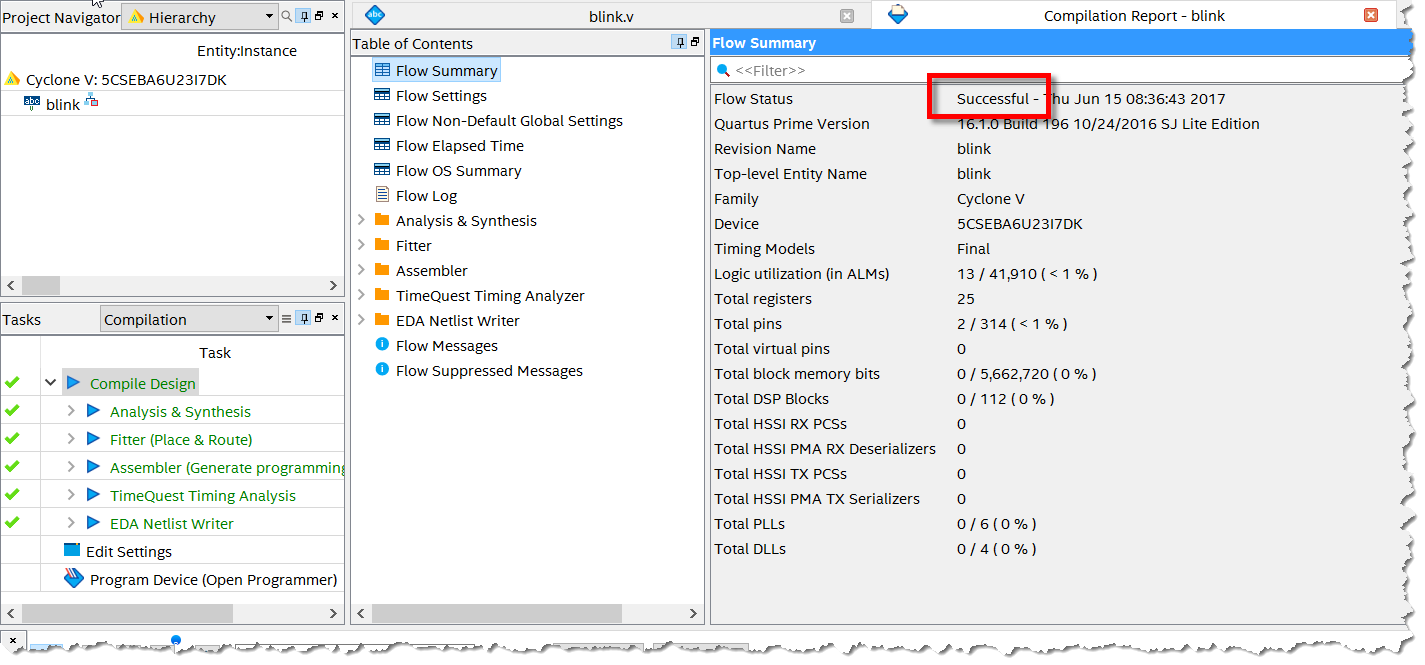Viewport: 1425px width, 665px height.
Task: Expand the Assembler task in Tasks
Action: point(70,467)
